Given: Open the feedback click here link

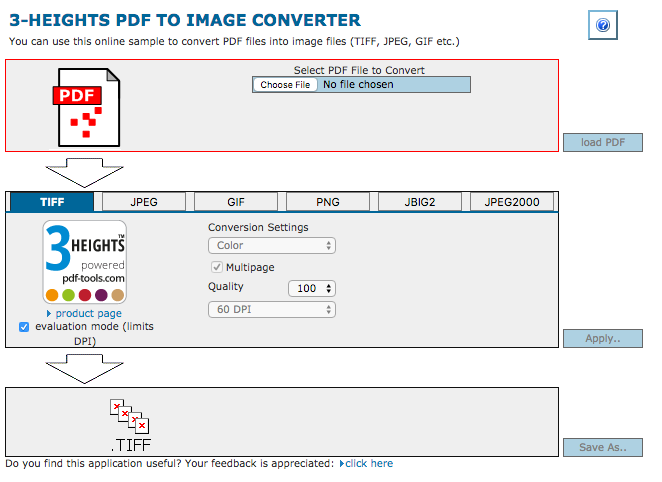Looking at the screenshot, I should [369, 463].
